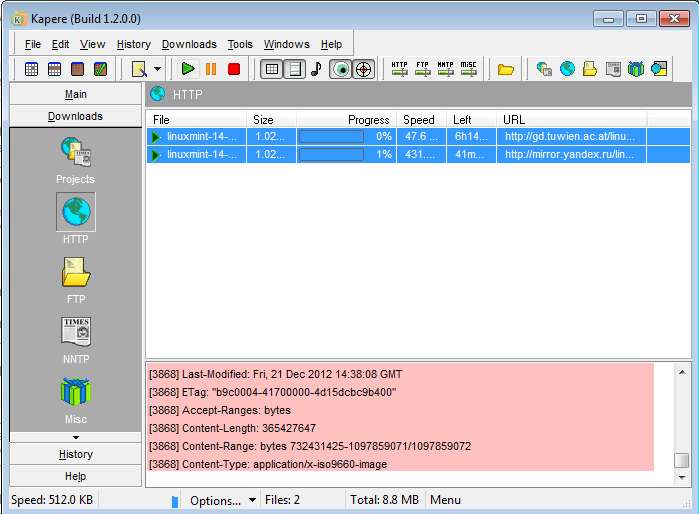The height and width of the screenshot is (514, 699).
Task: Sort by the Progress column header
Action: (346, 119)
